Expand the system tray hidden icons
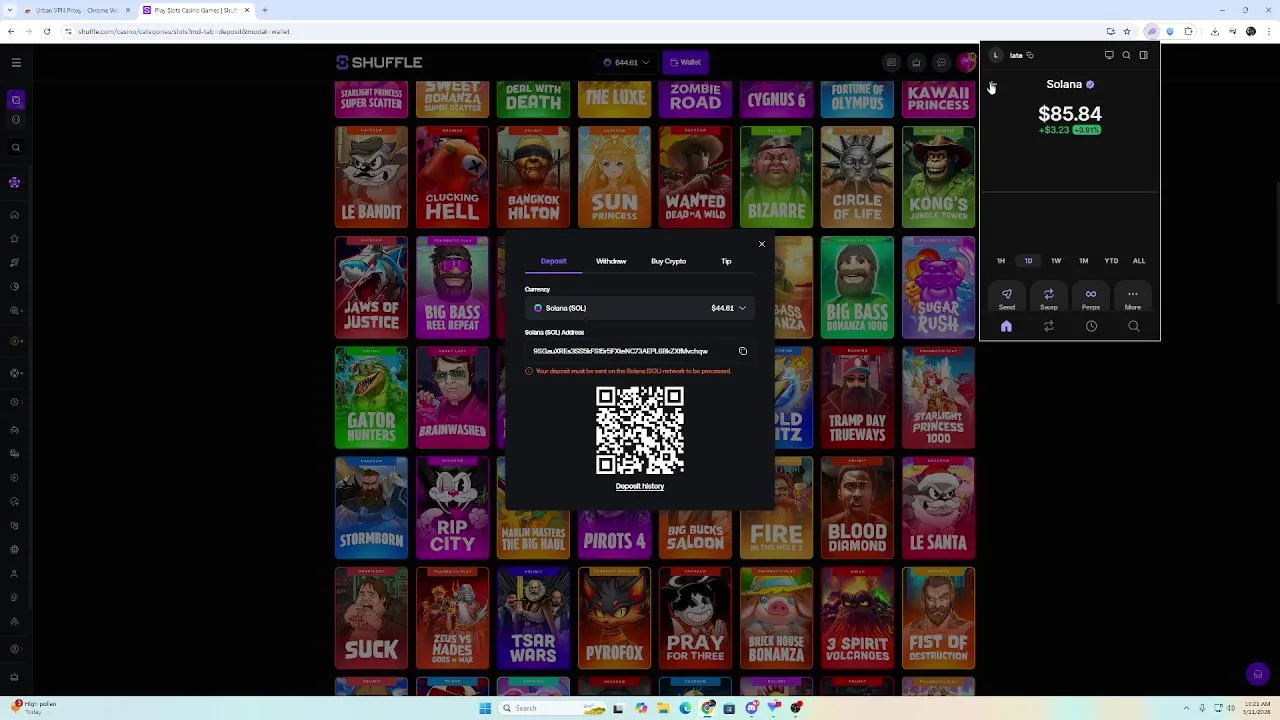 point(1187,708)
